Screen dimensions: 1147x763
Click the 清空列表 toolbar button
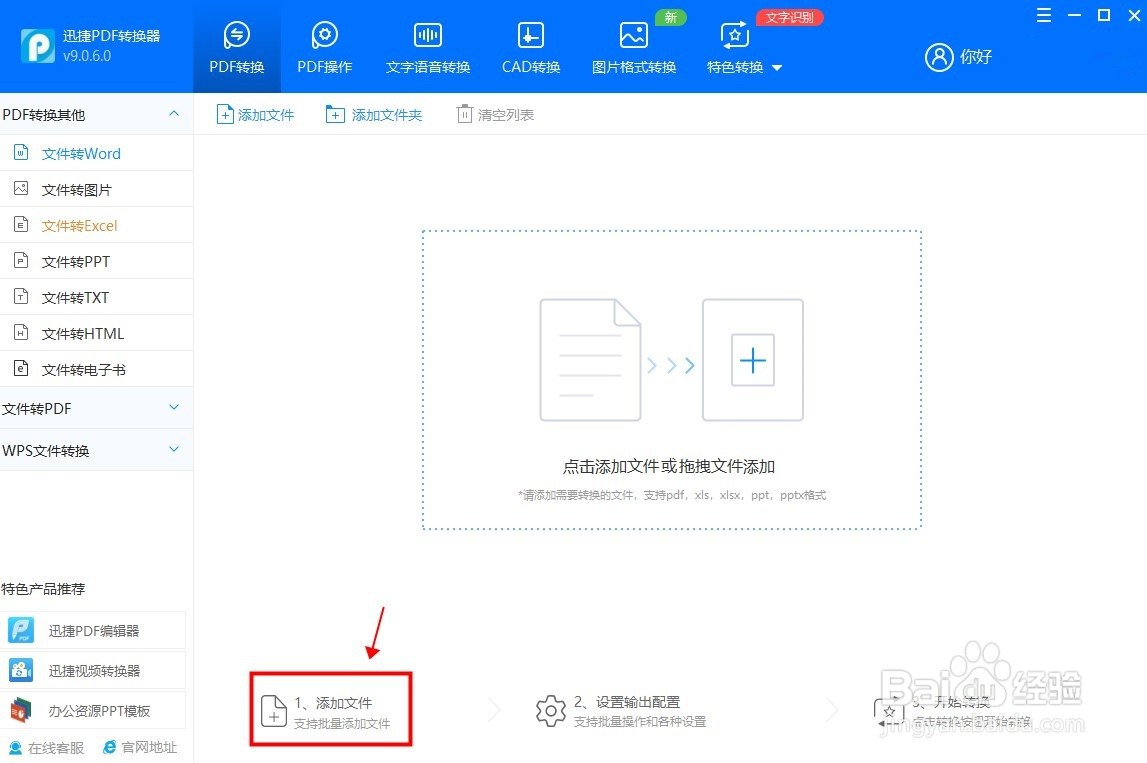coord(495,115)
